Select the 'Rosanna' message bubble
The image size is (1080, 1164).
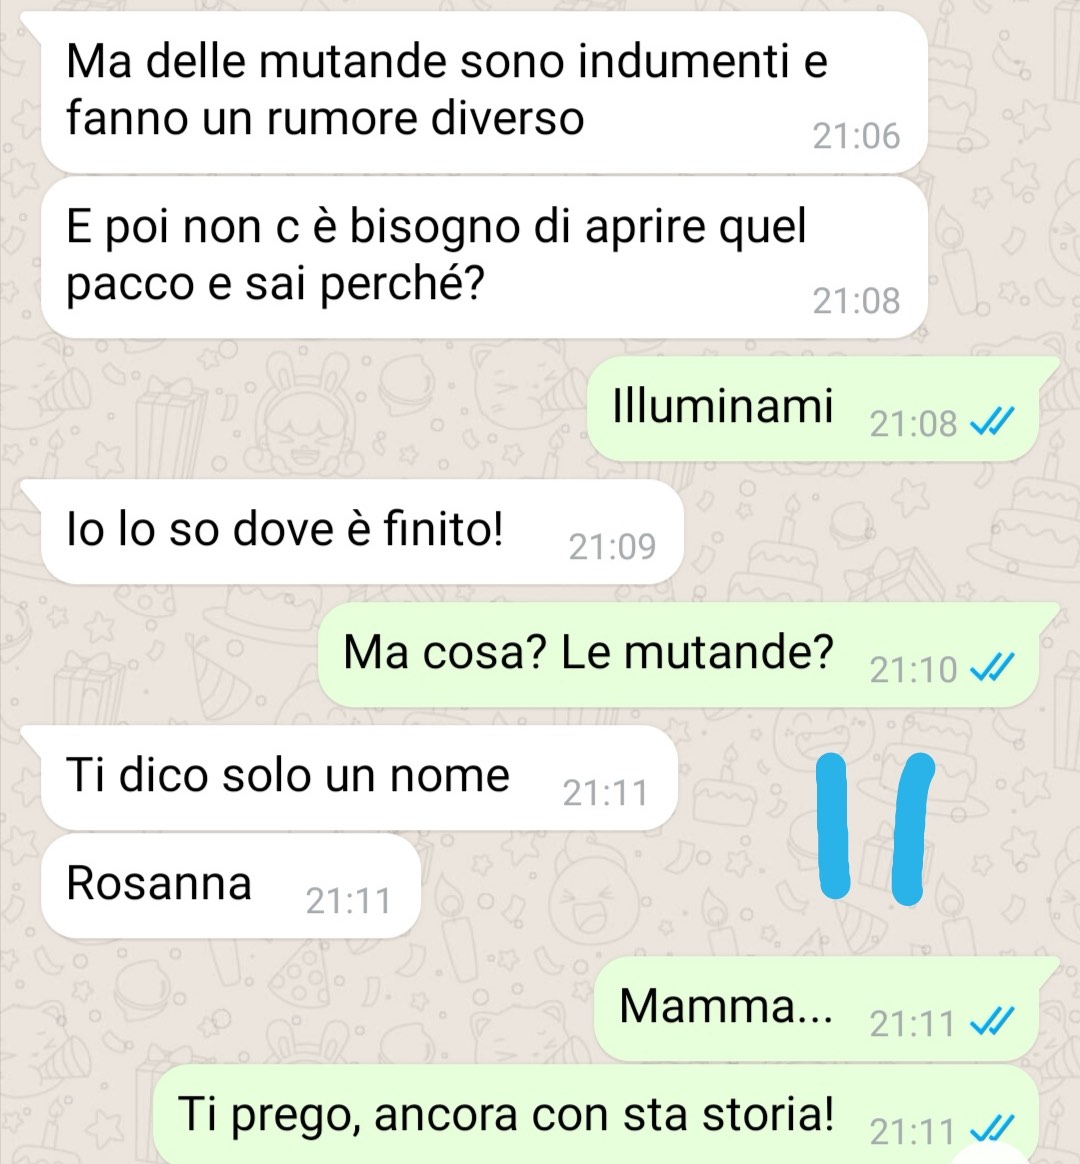231,885
